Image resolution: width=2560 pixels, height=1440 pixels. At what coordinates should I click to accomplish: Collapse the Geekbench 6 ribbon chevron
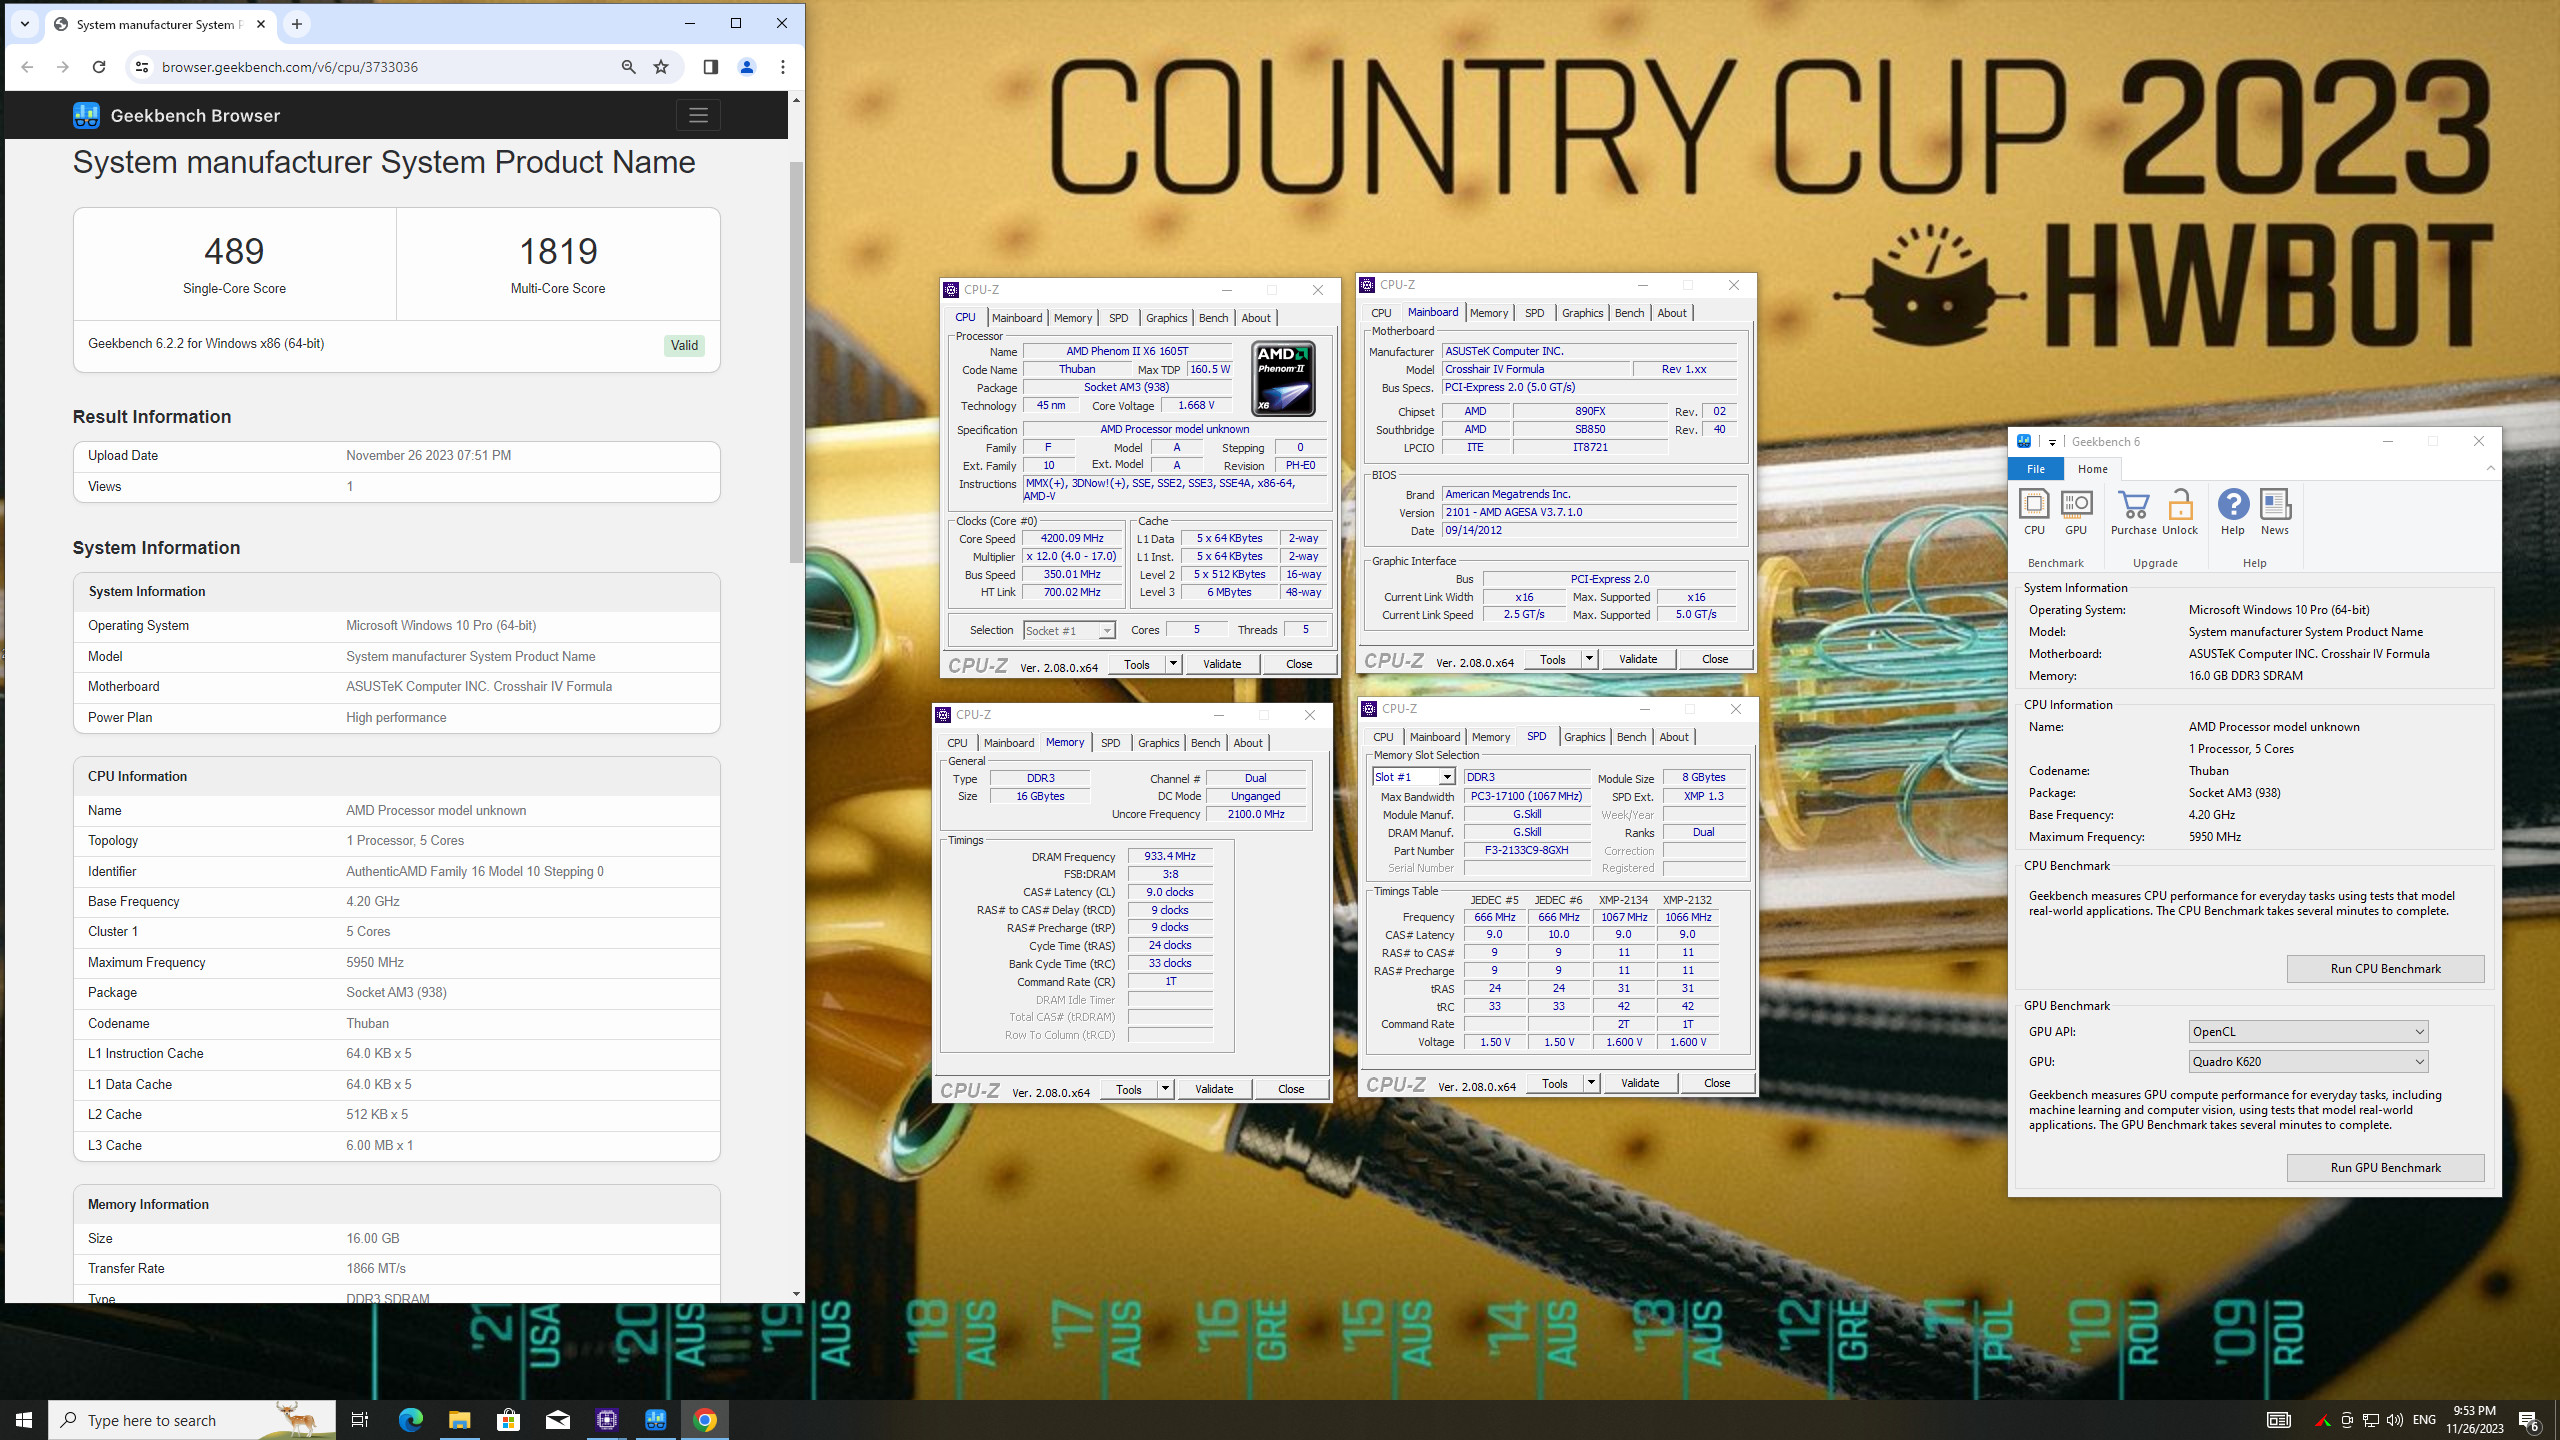click(x=2491, y=468)
